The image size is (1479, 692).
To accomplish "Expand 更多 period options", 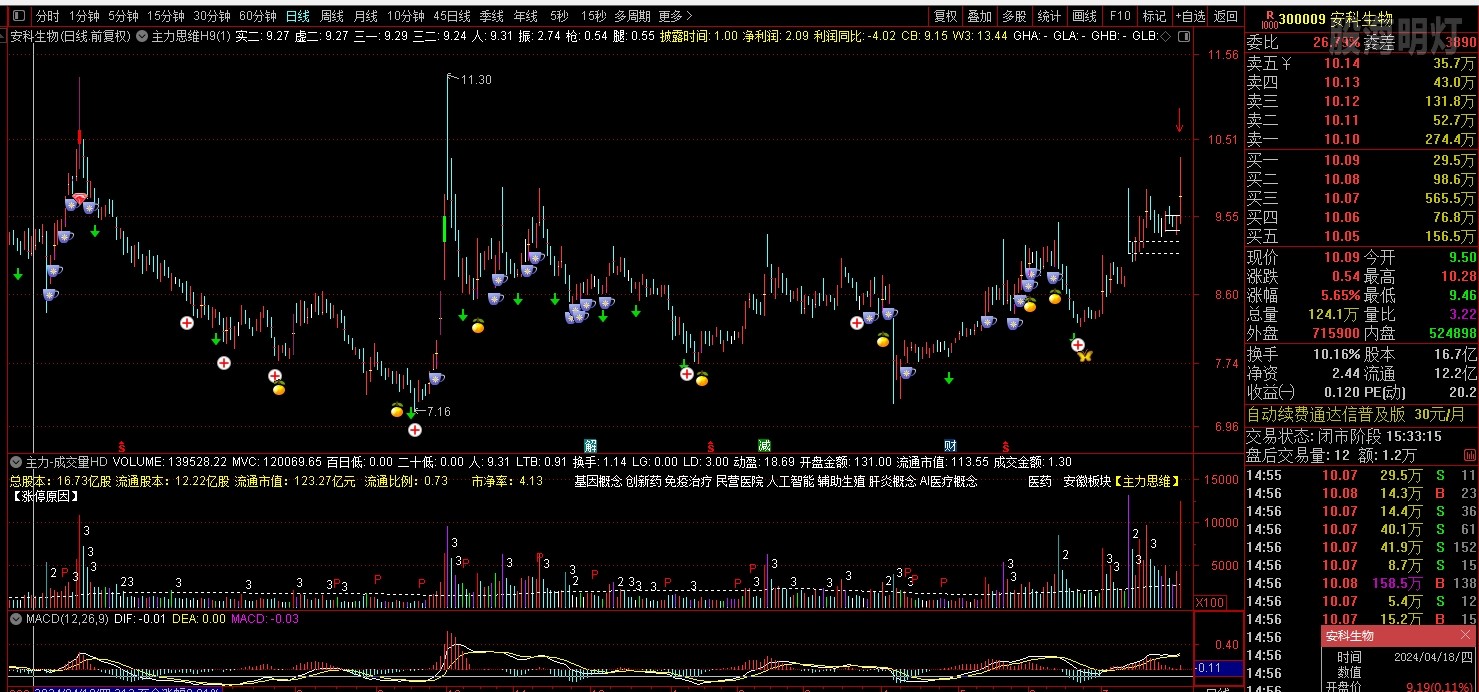I will (675, 17).
